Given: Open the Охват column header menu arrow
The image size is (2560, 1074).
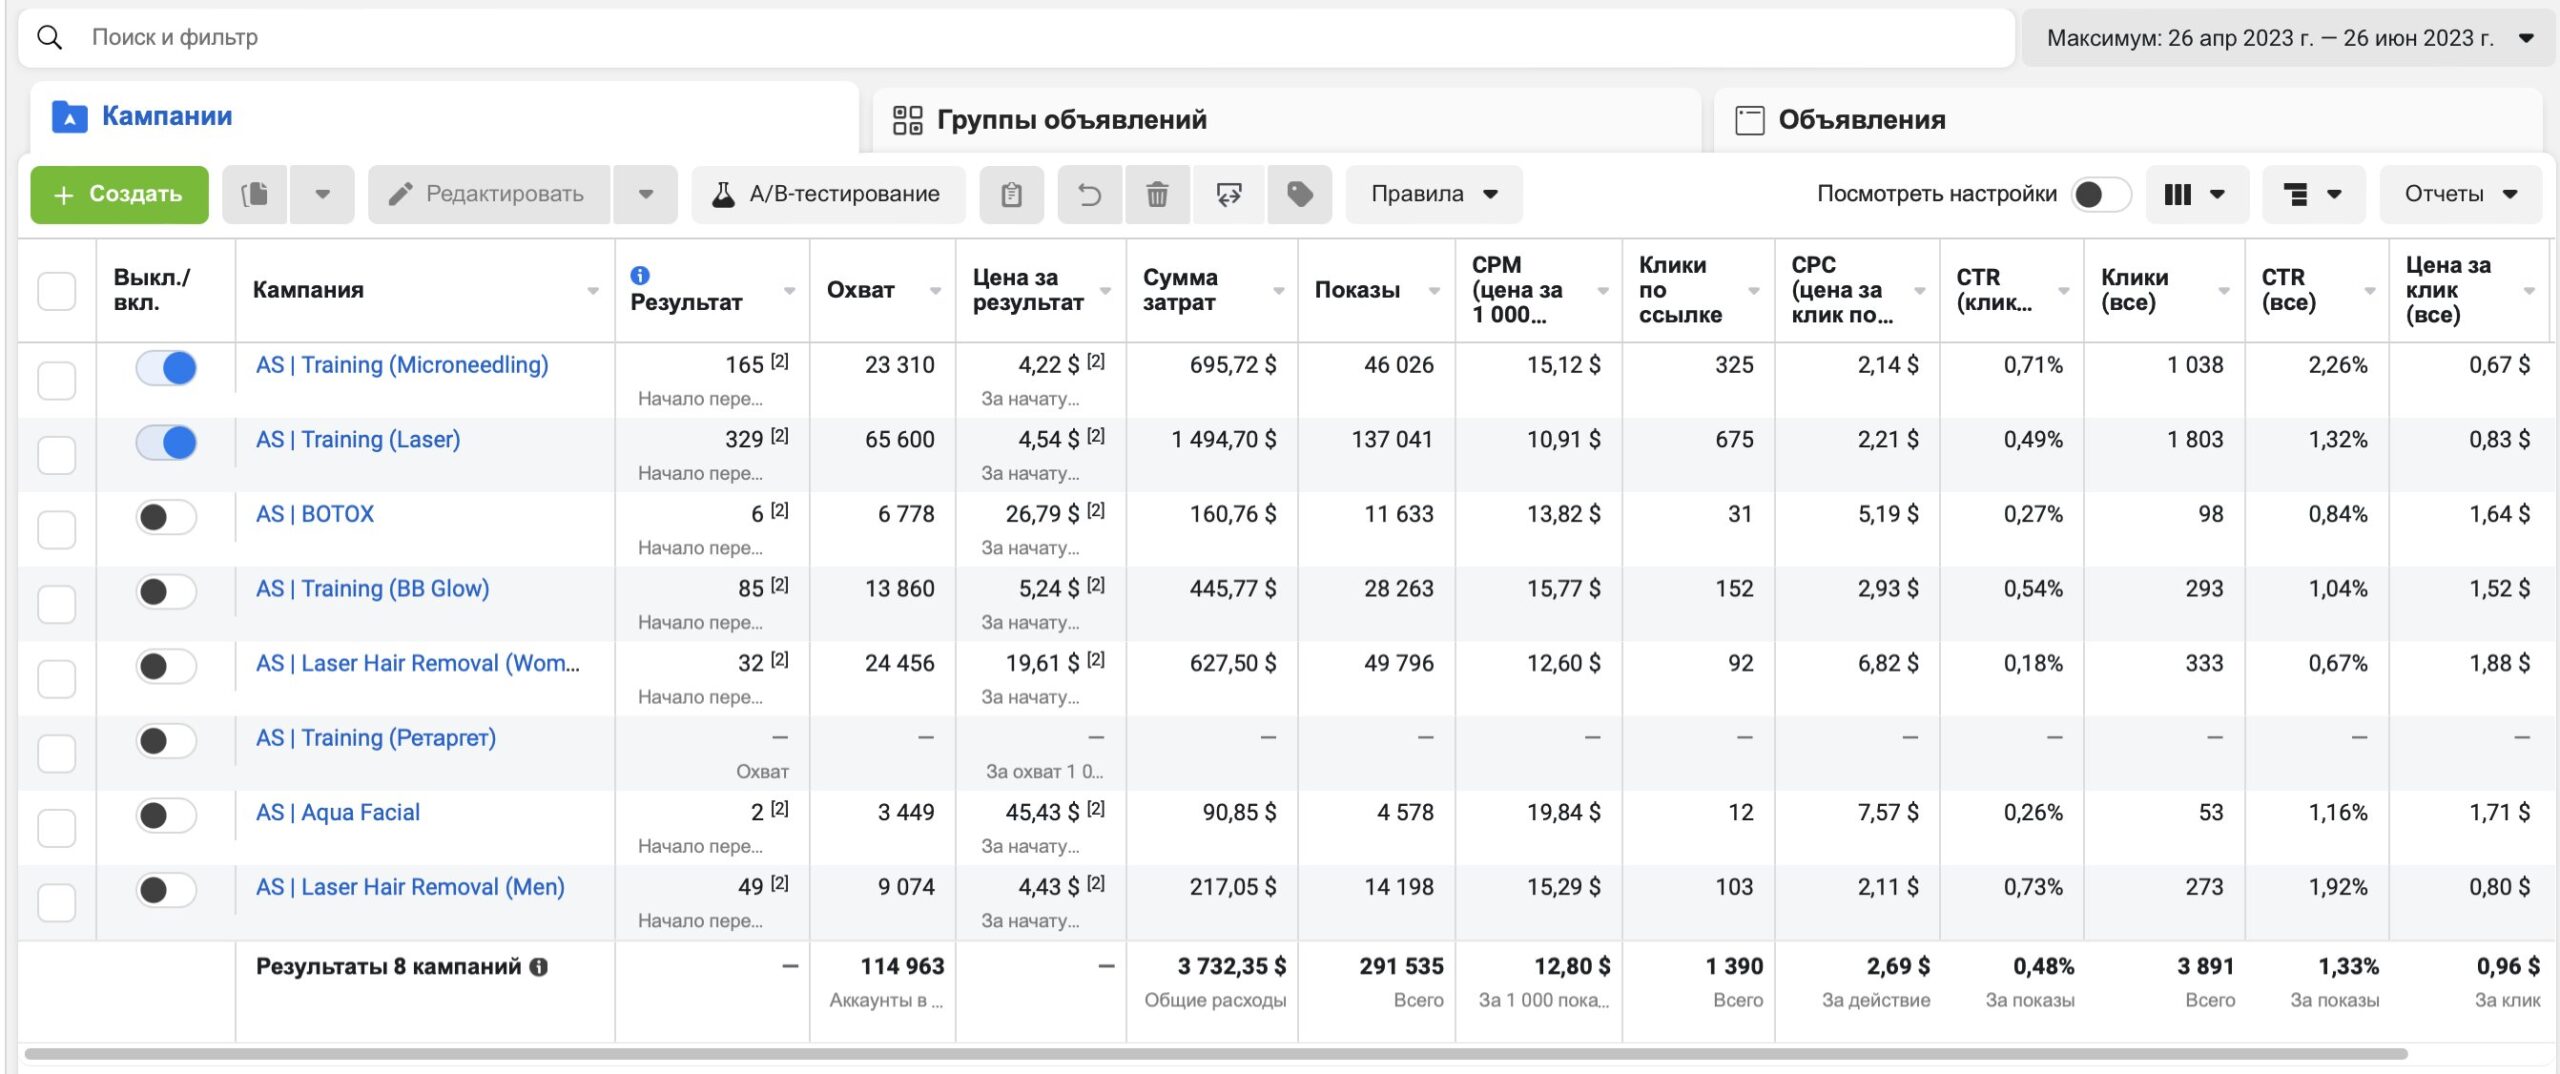Looking at the screenshot, I should pos(935,291).
